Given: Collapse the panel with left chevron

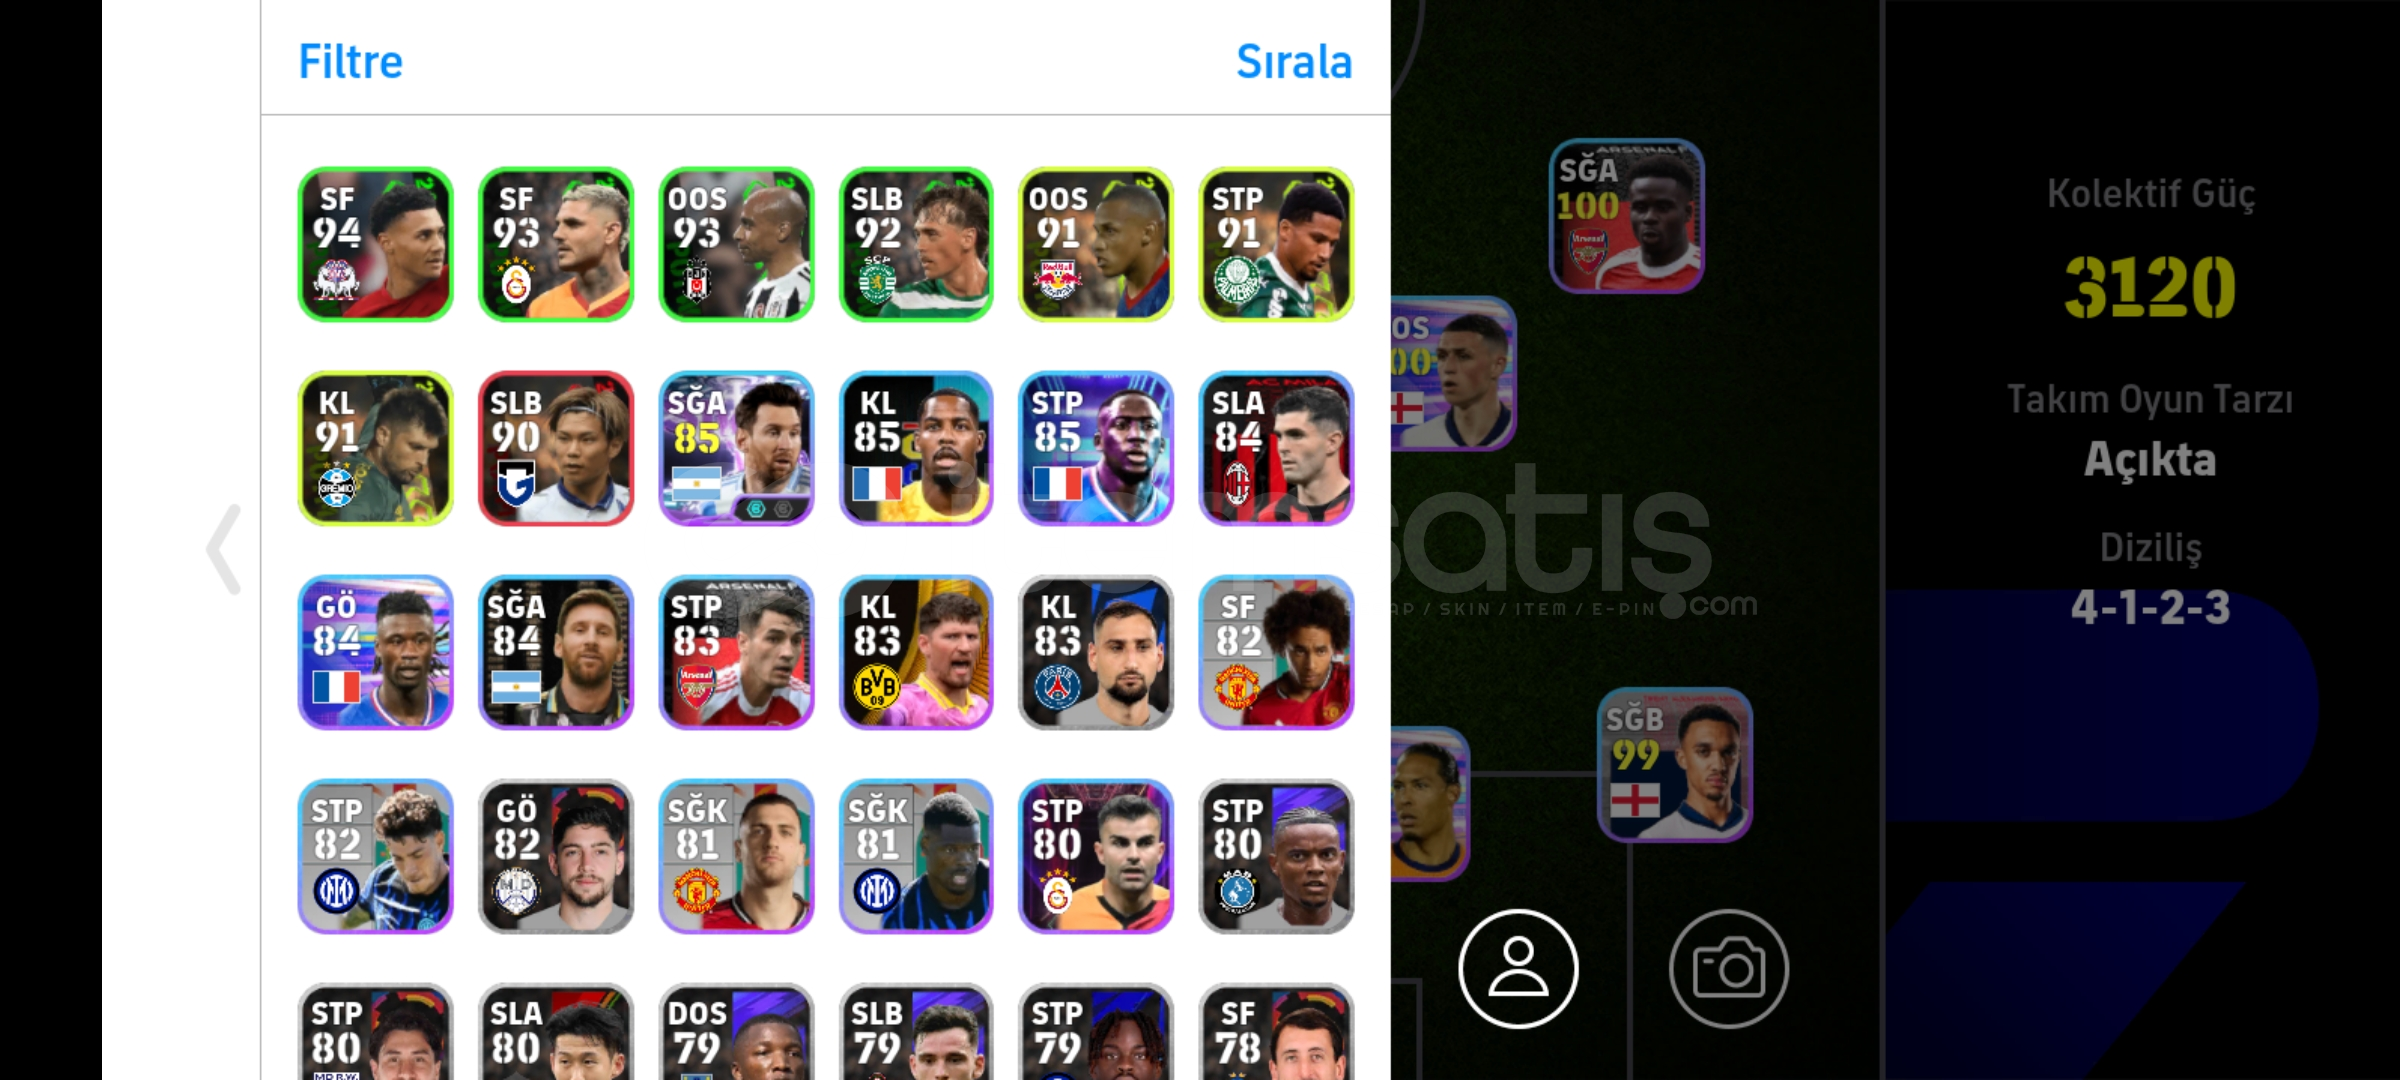Looking at the screenshot, I should pos(224,549).
